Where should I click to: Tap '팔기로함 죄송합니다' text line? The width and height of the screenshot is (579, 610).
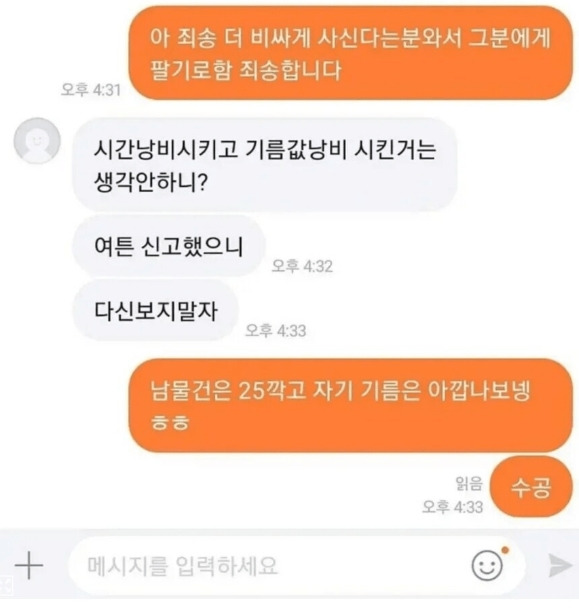click(x=246, y=70)
